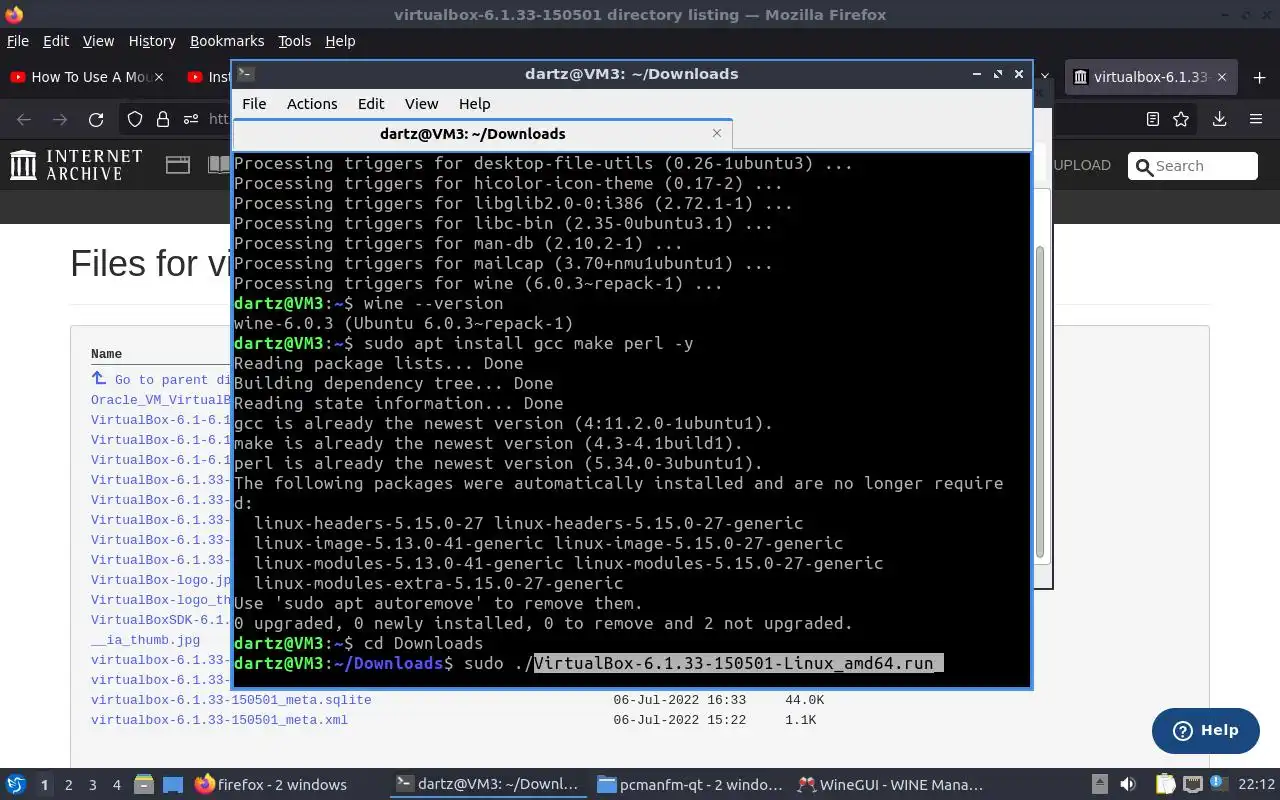
Task: Open the volume speaker tray icon
Action: tap(1128, 785)
